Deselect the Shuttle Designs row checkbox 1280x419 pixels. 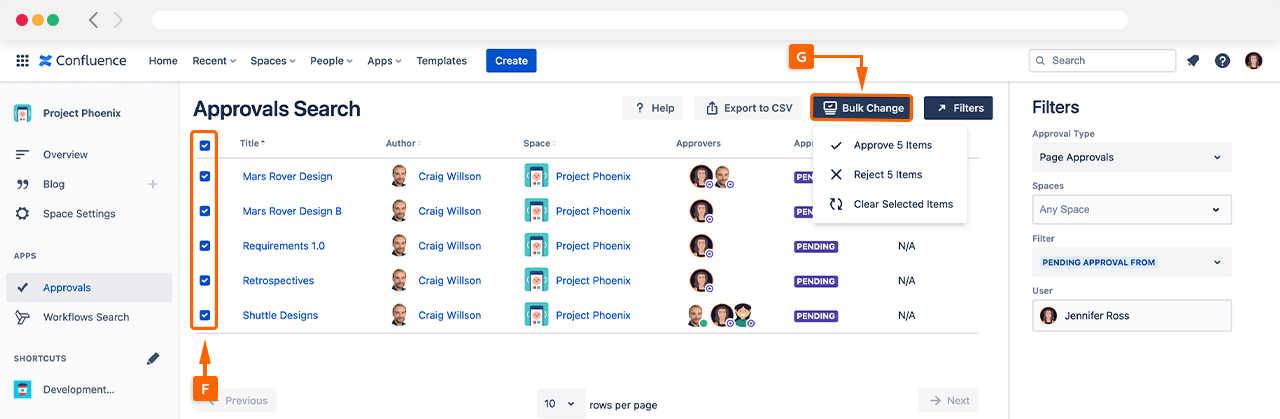pyautogui.click(x=205, y=316)
